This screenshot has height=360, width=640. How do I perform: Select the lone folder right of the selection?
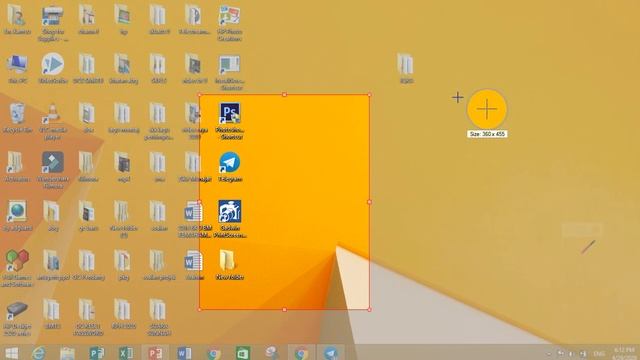point(405,64)
